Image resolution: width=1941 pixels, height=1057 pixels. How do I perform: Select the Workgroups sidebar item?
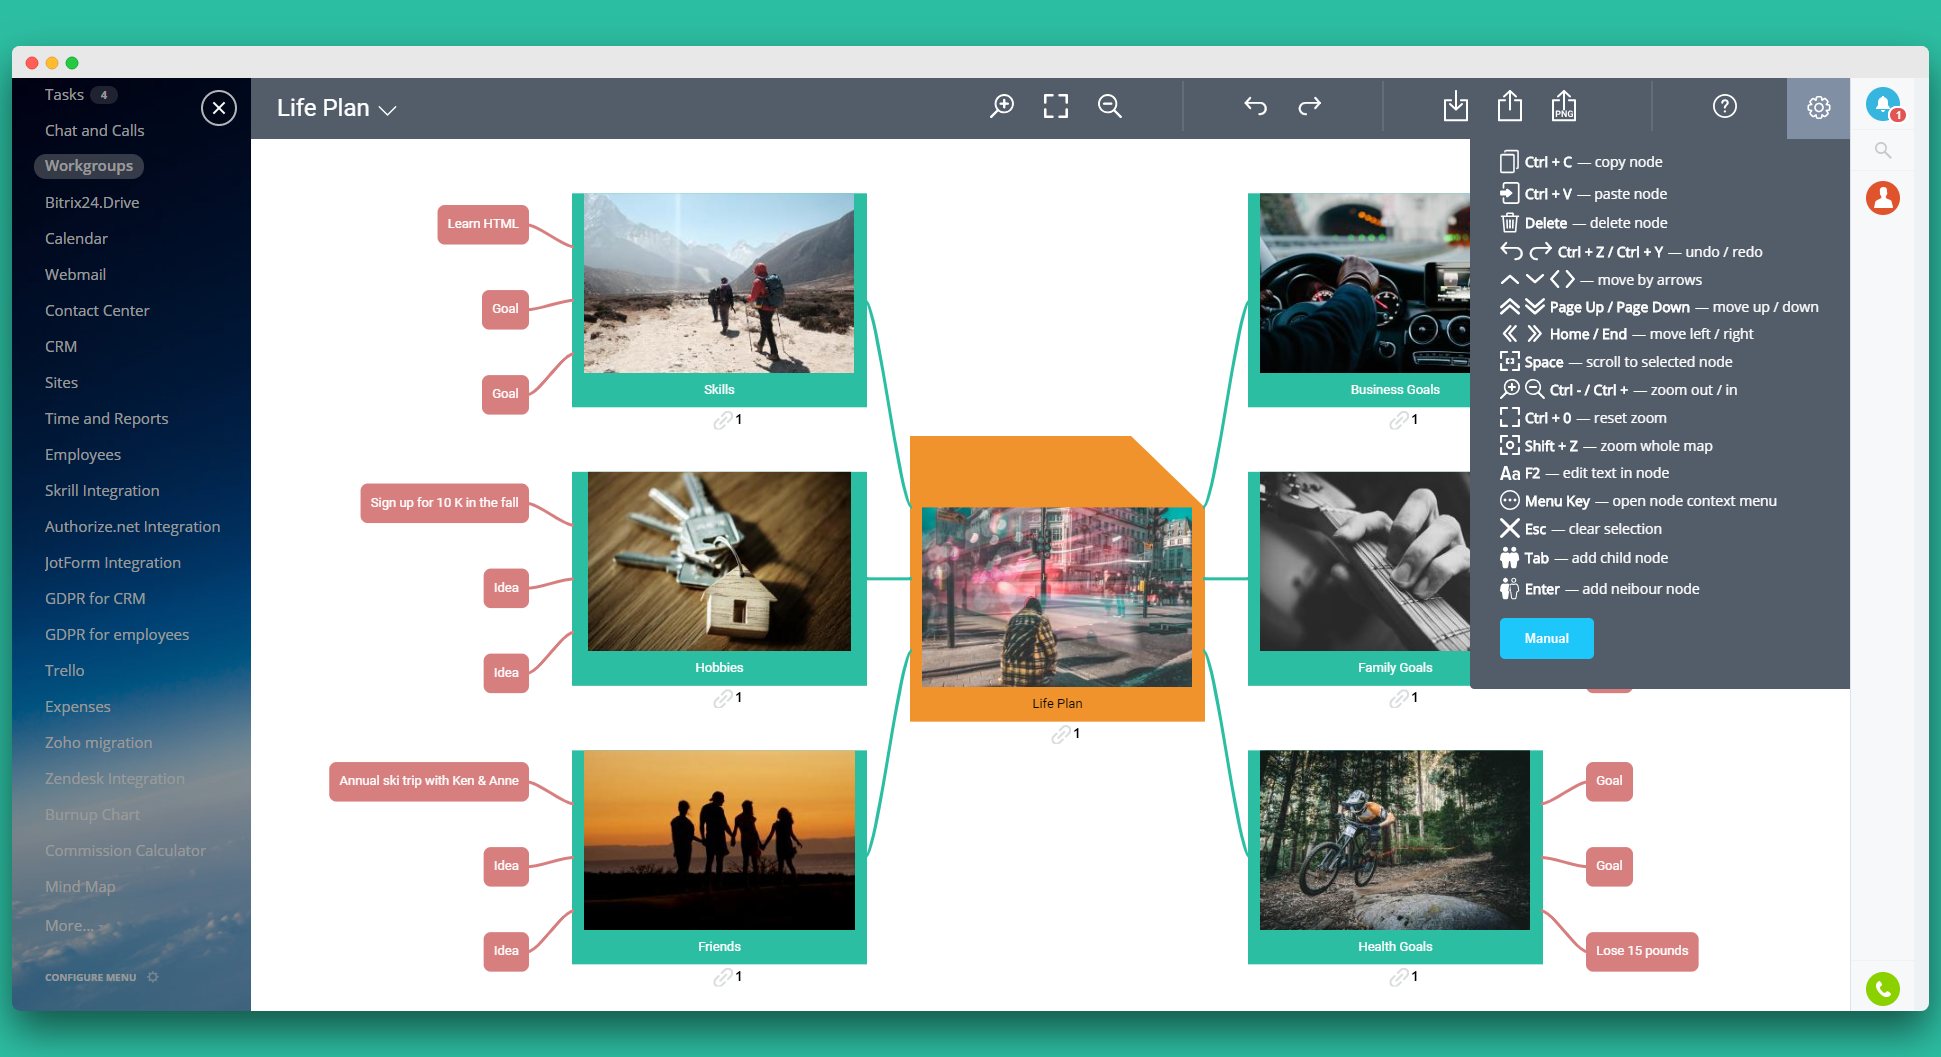tap(89, 166)
